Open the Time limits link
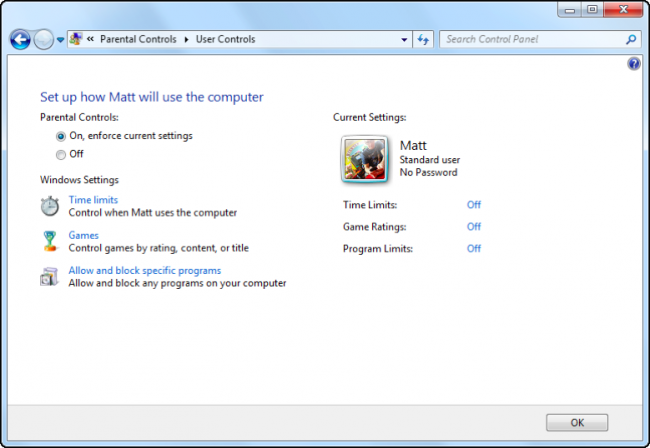 point(93,200)
